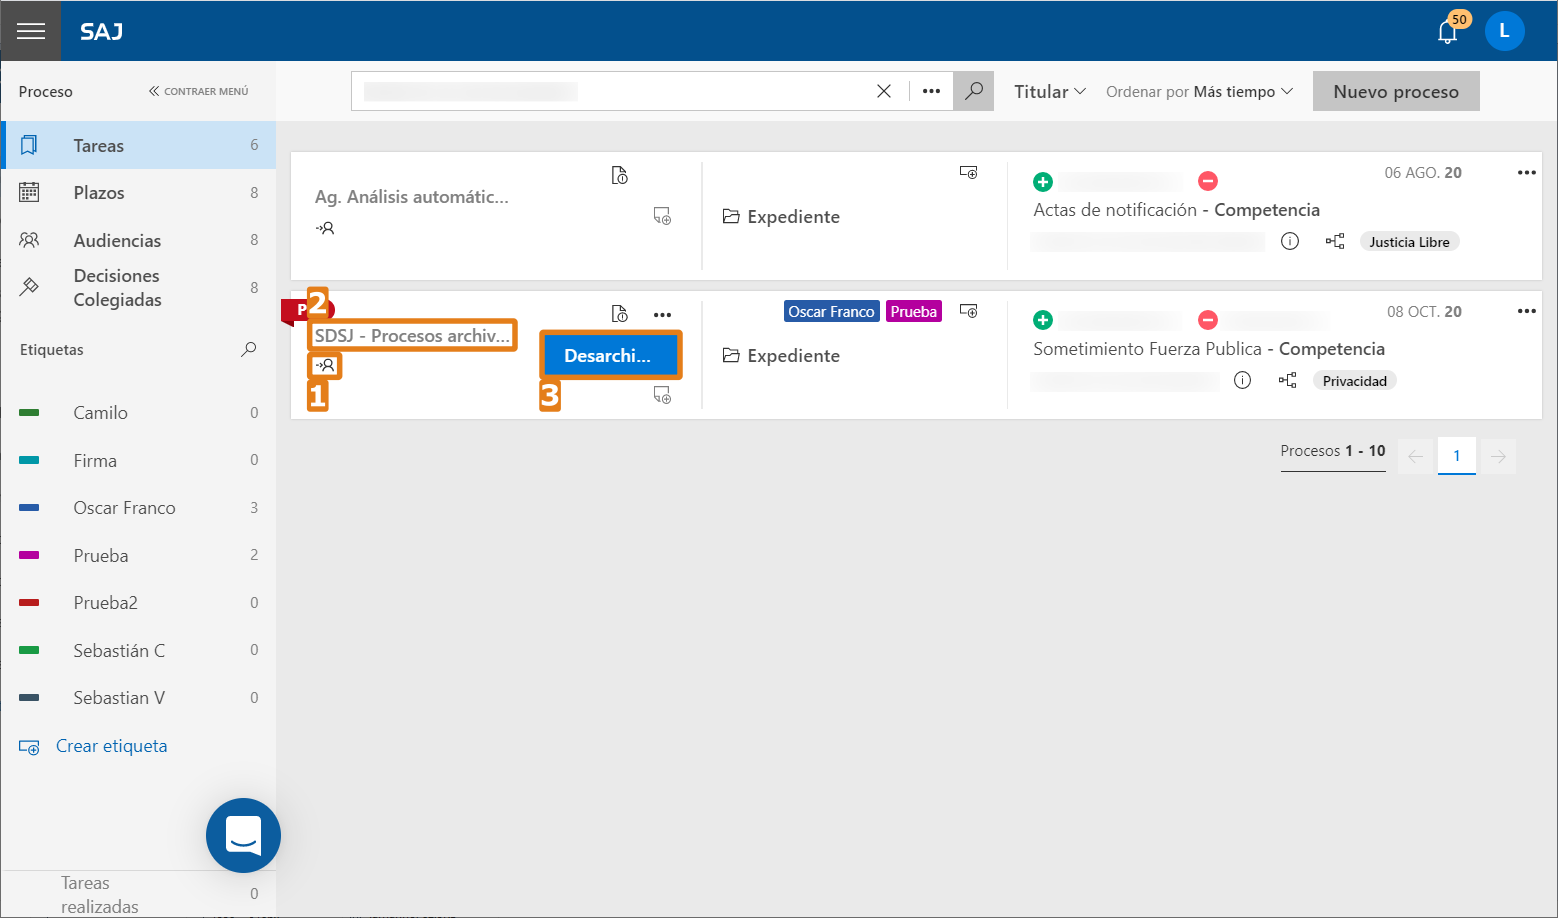The height and width of the screenshot is (918, 1558).
Task: Go to Audiencias section
Action: point(138,240)
